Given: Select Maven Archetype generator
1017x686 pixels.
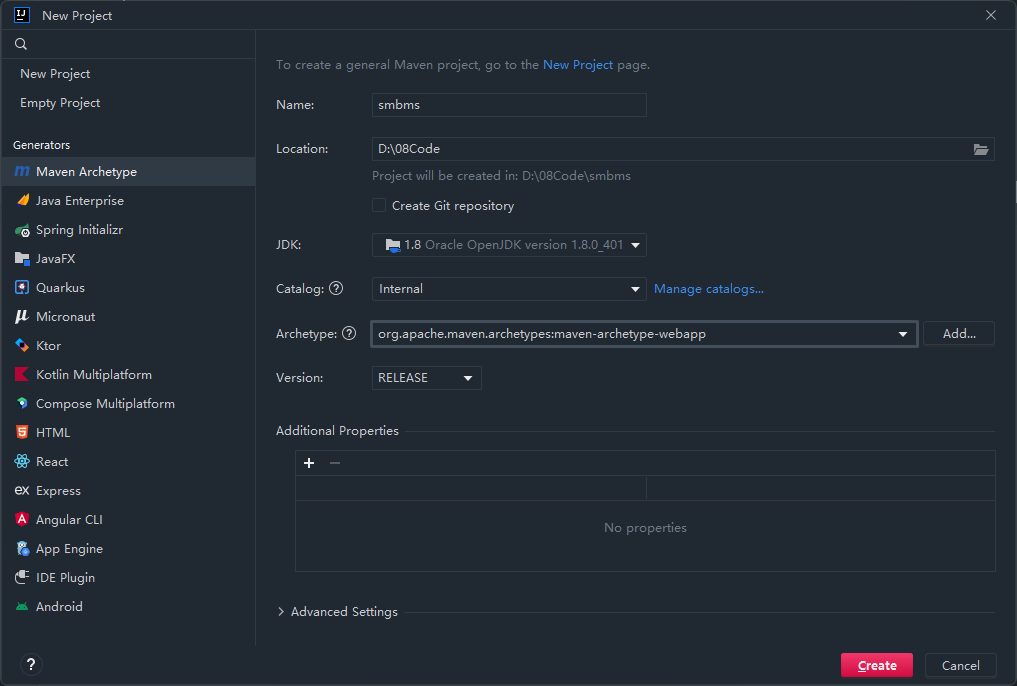Looking at the screenshot, I should (128, 172).
